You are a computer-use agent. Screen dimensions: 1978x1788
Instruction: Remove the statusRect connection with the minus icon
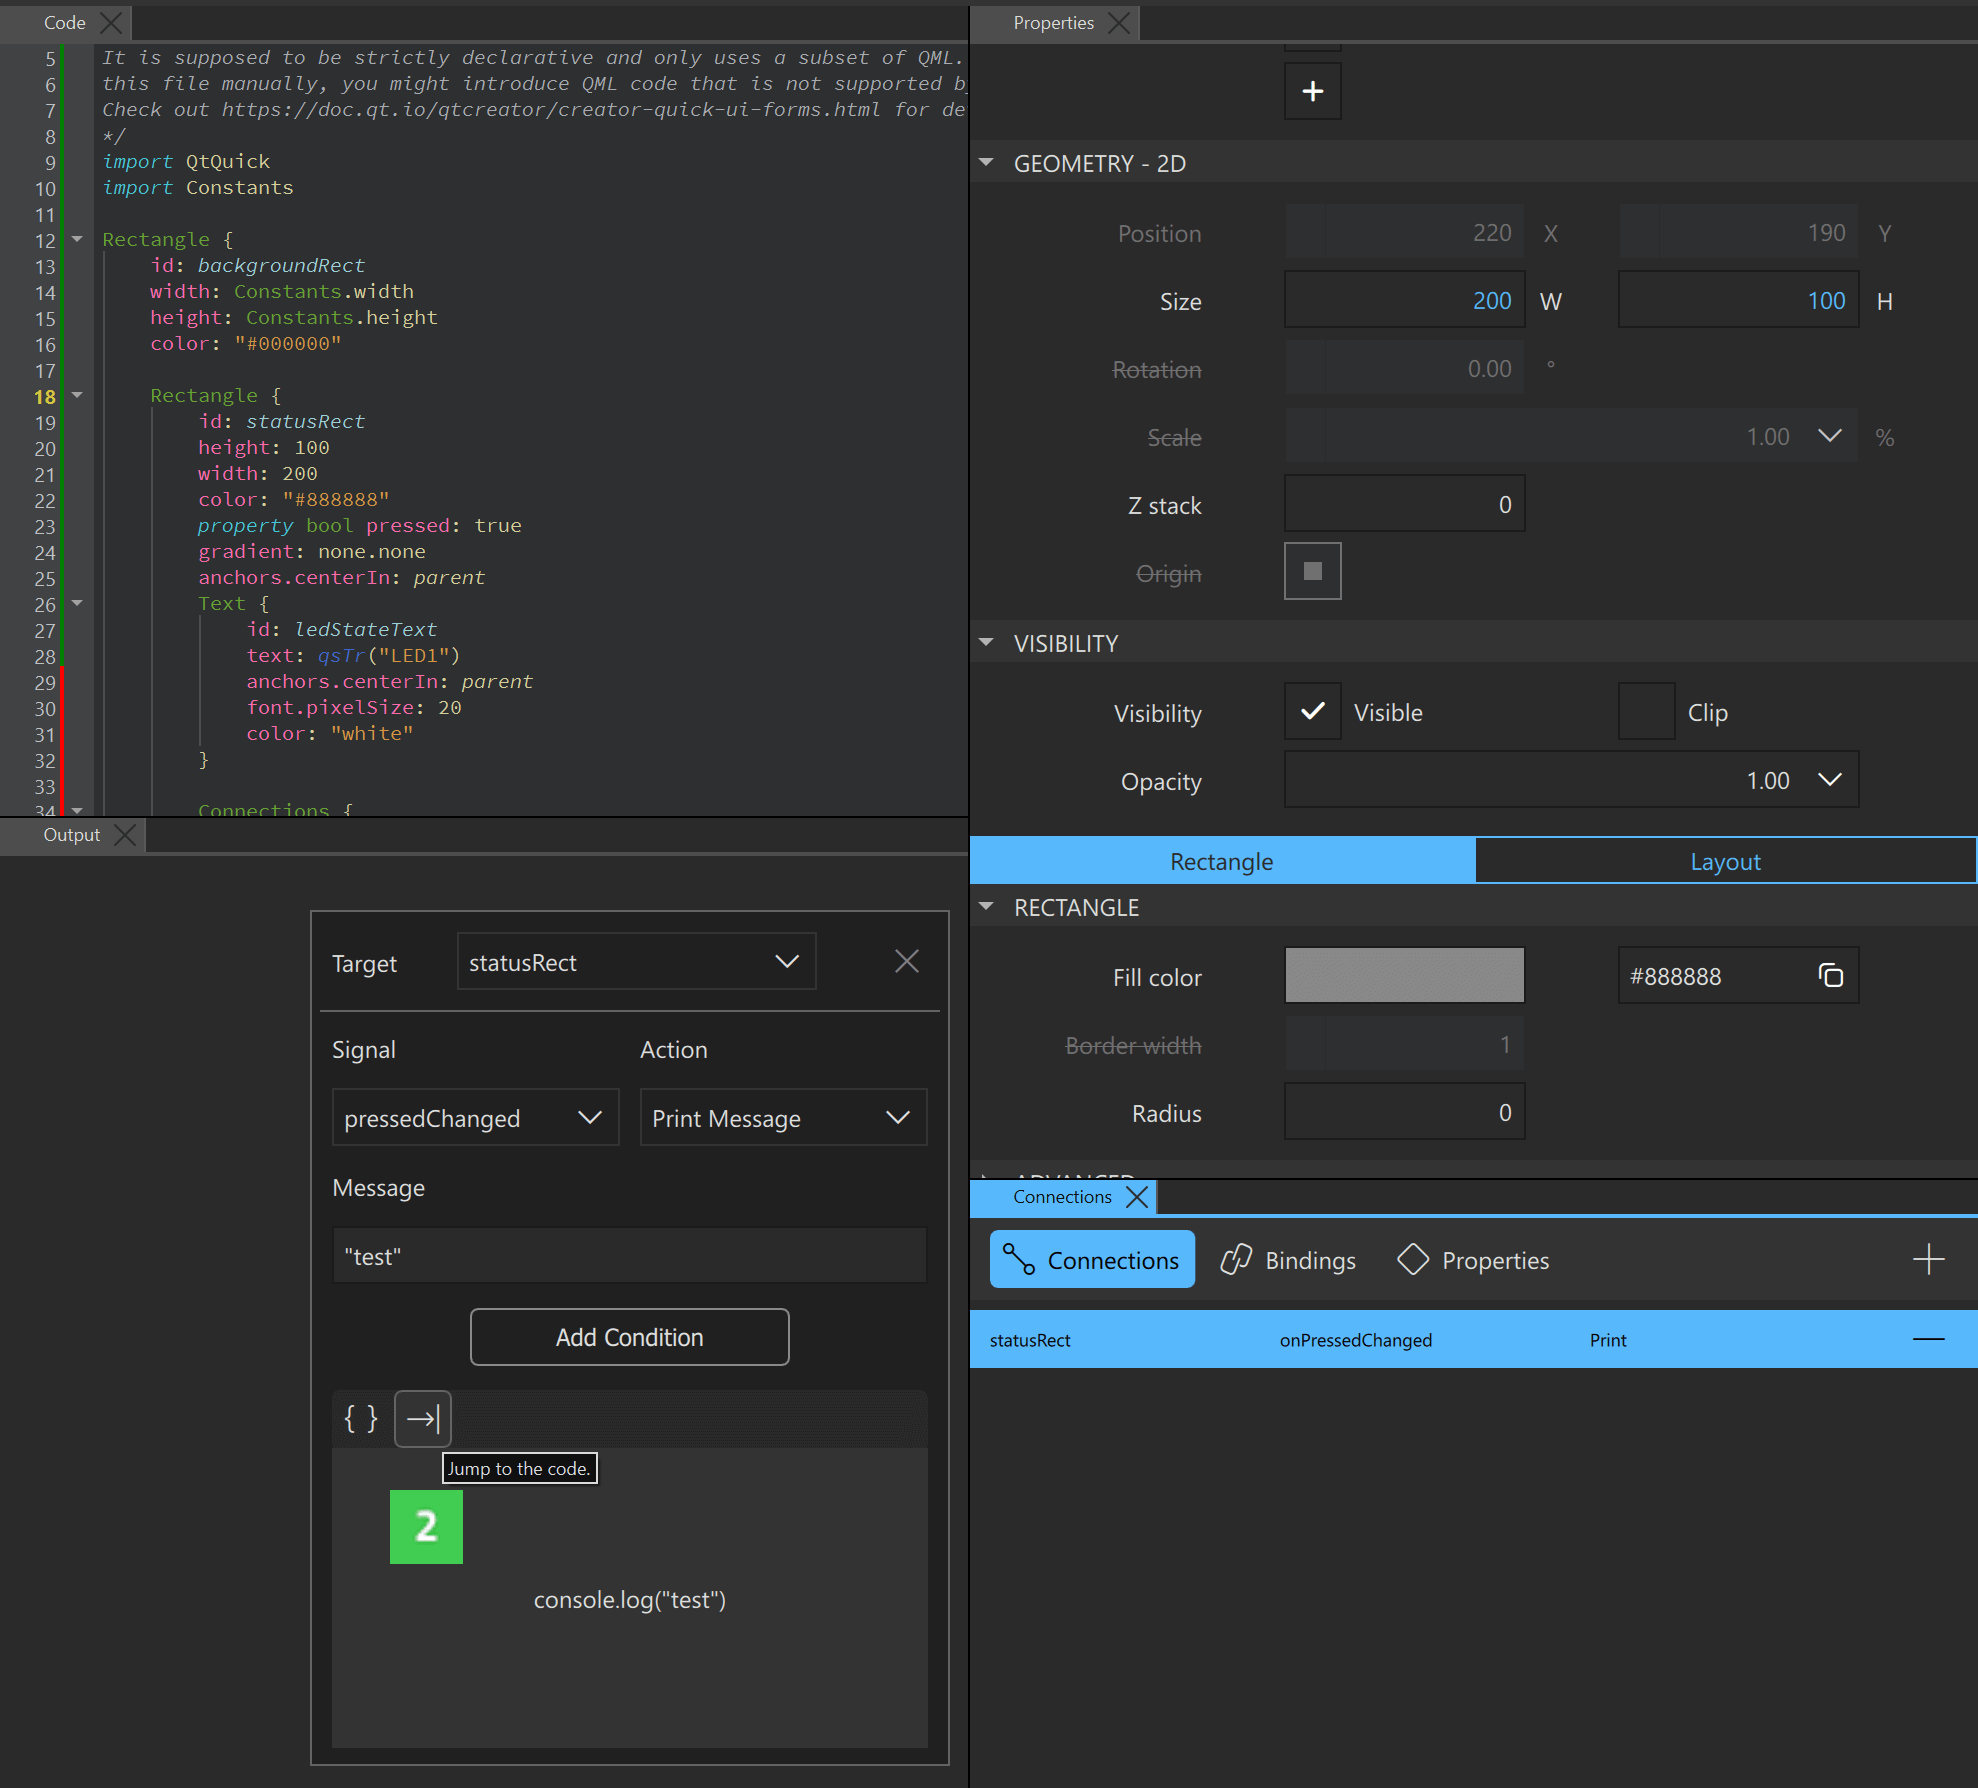(1928, 1339)
